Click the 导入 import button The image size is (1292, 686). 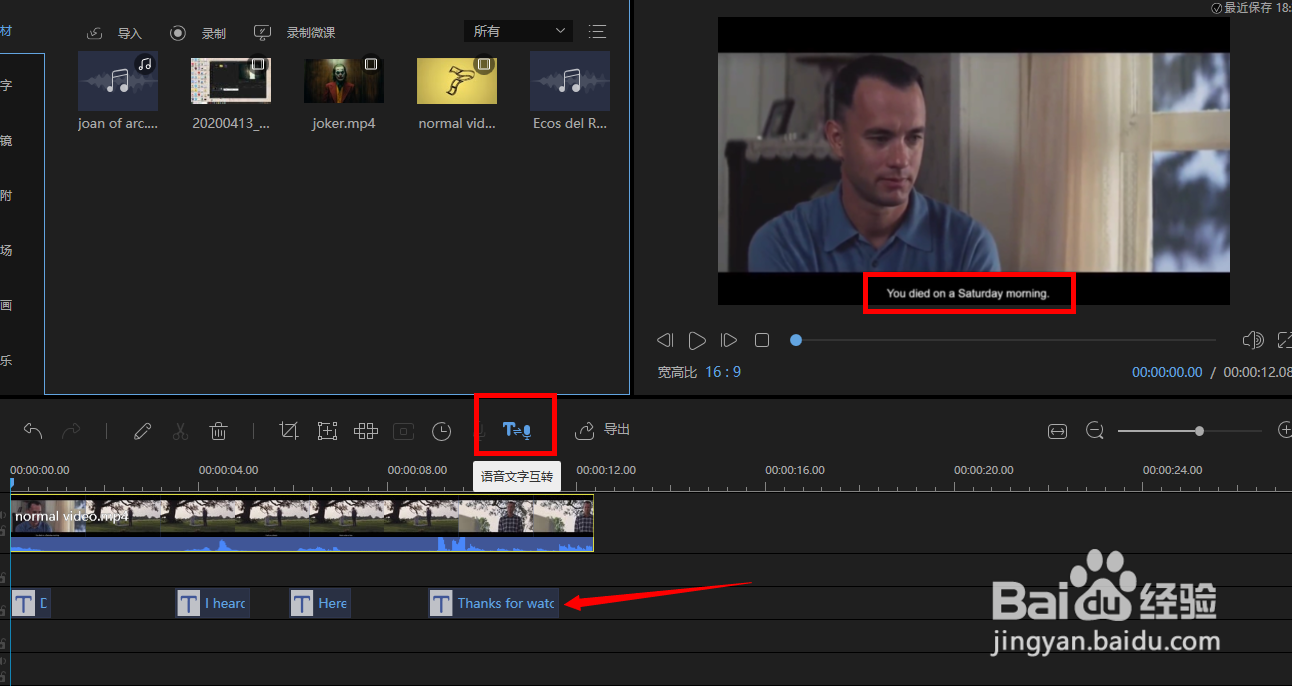pos(115,33)
